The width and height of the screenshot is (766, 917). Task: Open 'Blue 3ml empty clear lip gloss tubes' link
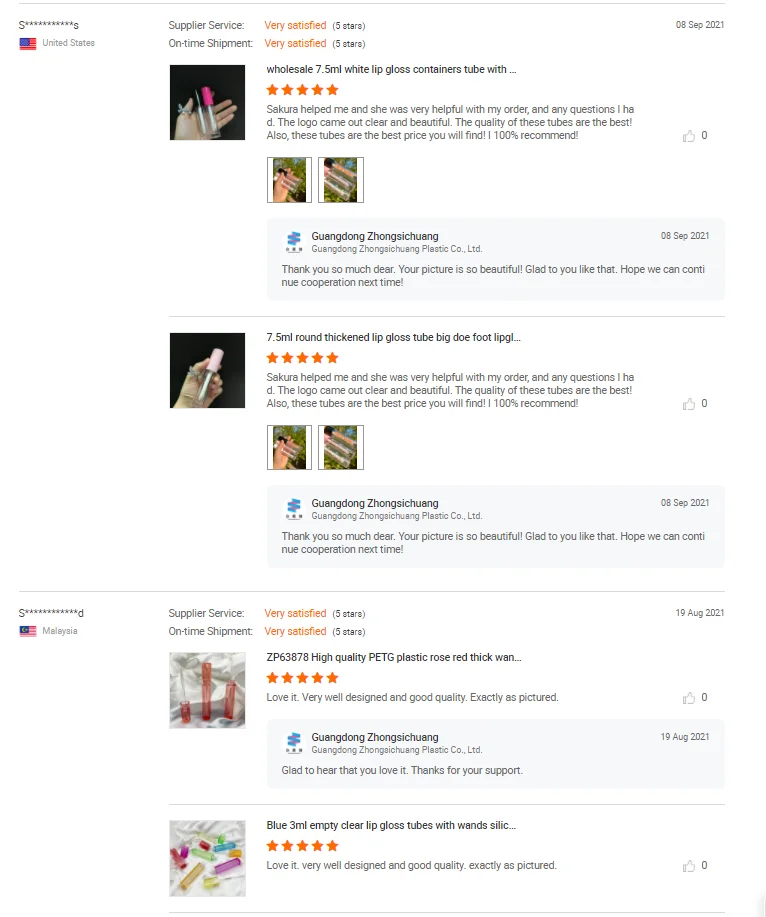click(391, 825)
